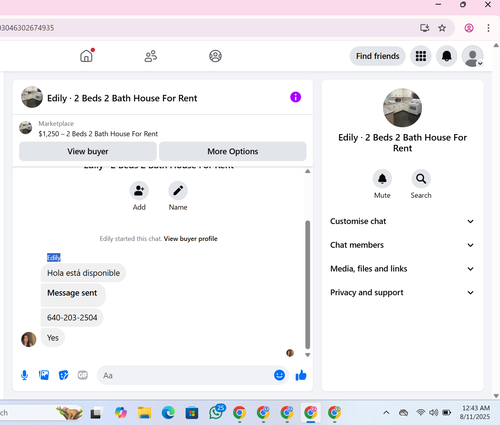The height and width of the screenshot is (425, 500).
Task: Open the emoji smiley picker
Action: (279, 375)
